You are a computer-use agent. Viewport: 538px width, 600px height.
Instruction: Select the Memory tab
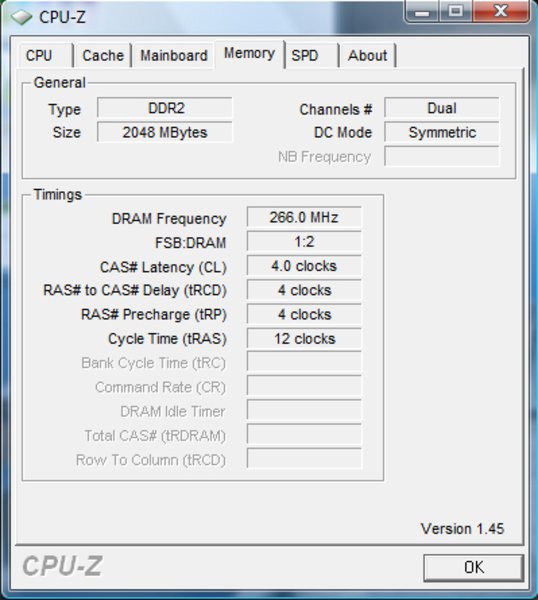coord(249,54)
